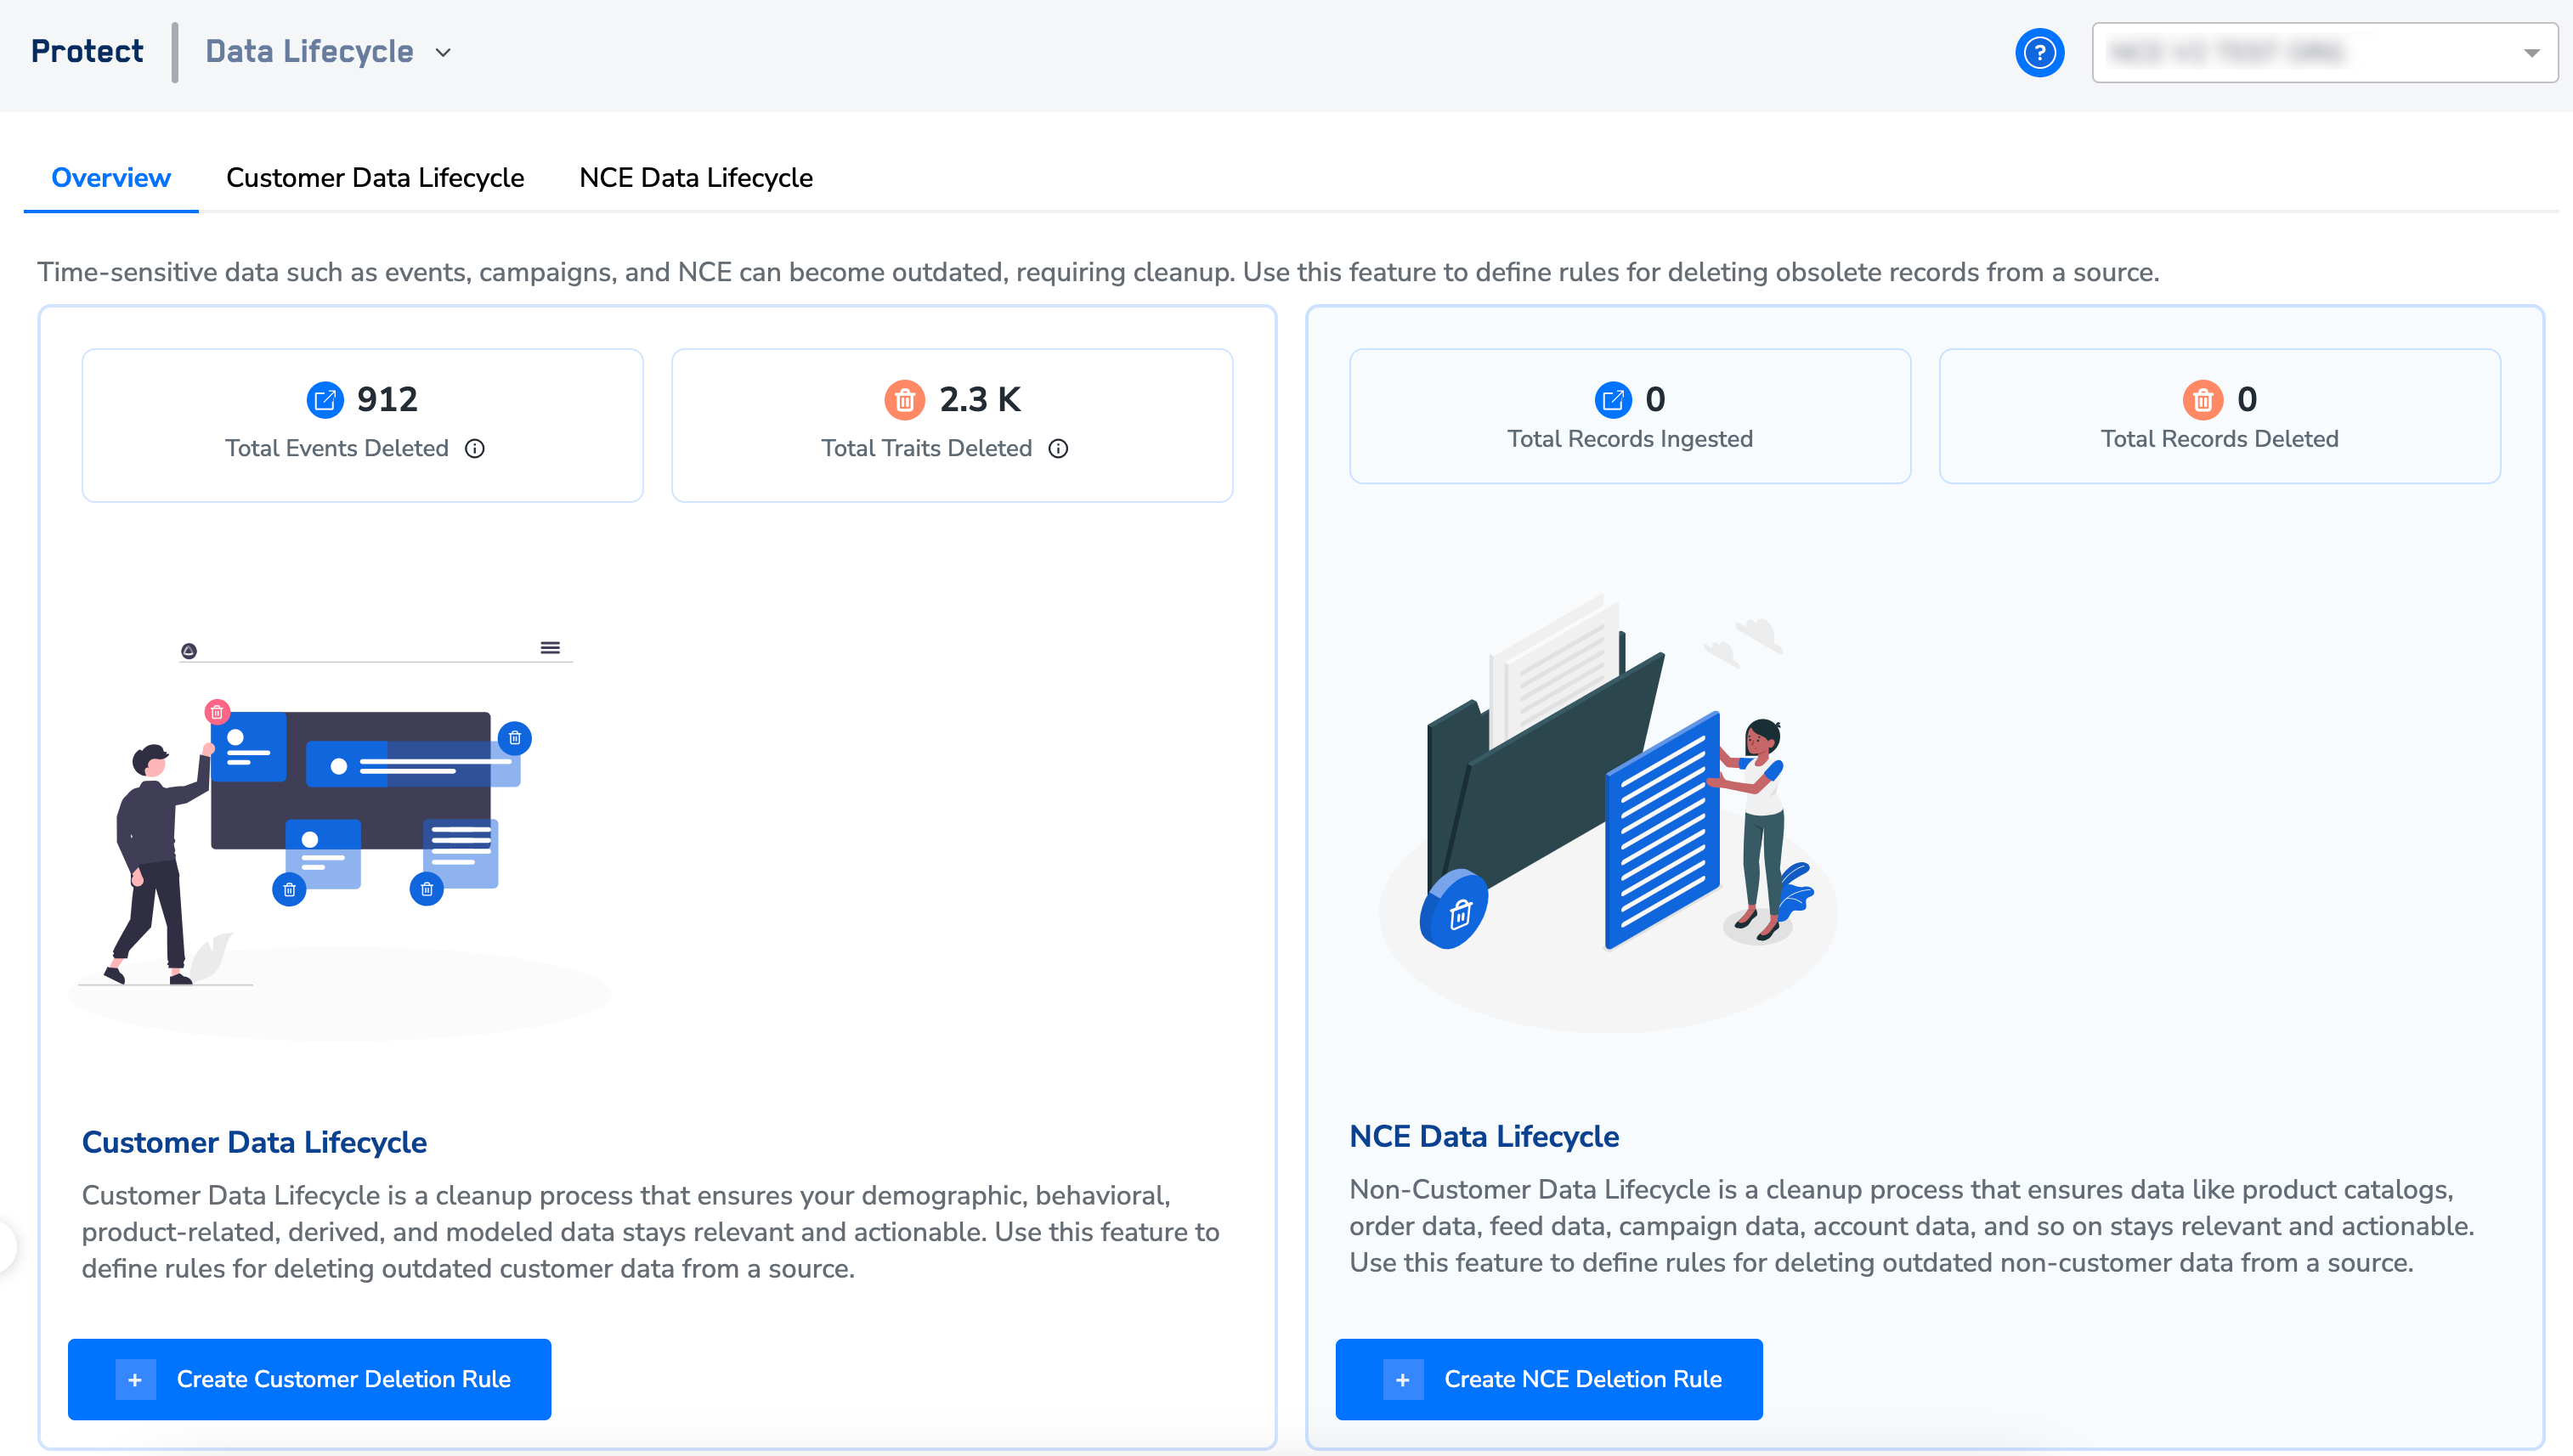This screenshot has width=2573, height=1456.
Task: Click the Time-sensitive data description text
Action: click(1098, 272)
